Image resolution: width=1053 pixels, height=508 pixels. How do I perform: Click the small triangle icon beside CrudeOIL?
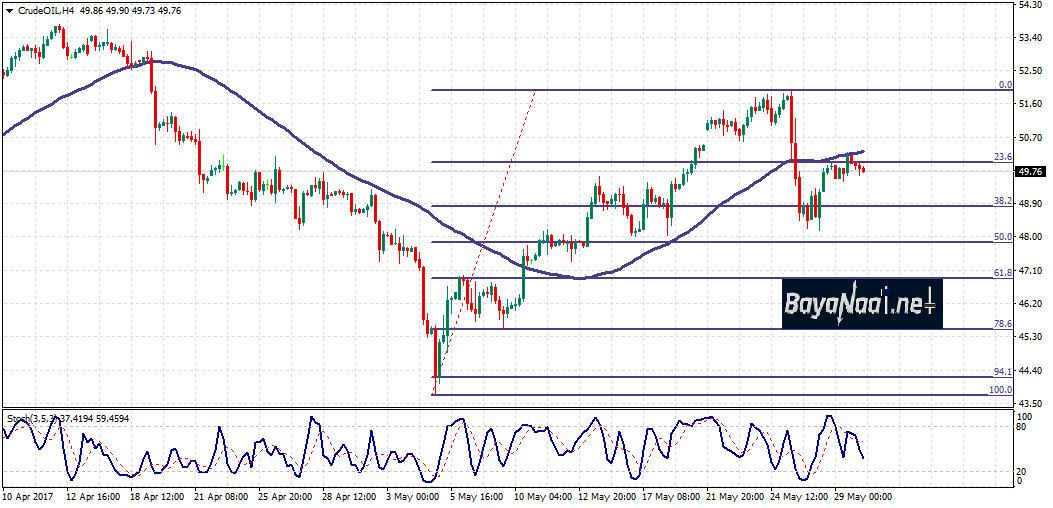pos(9,10)
